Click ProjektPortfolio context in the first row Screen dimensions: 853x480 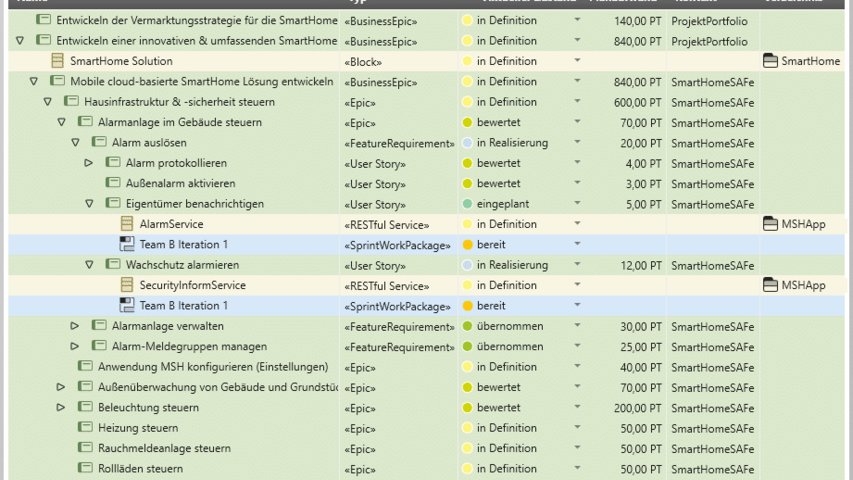point(709,20)
